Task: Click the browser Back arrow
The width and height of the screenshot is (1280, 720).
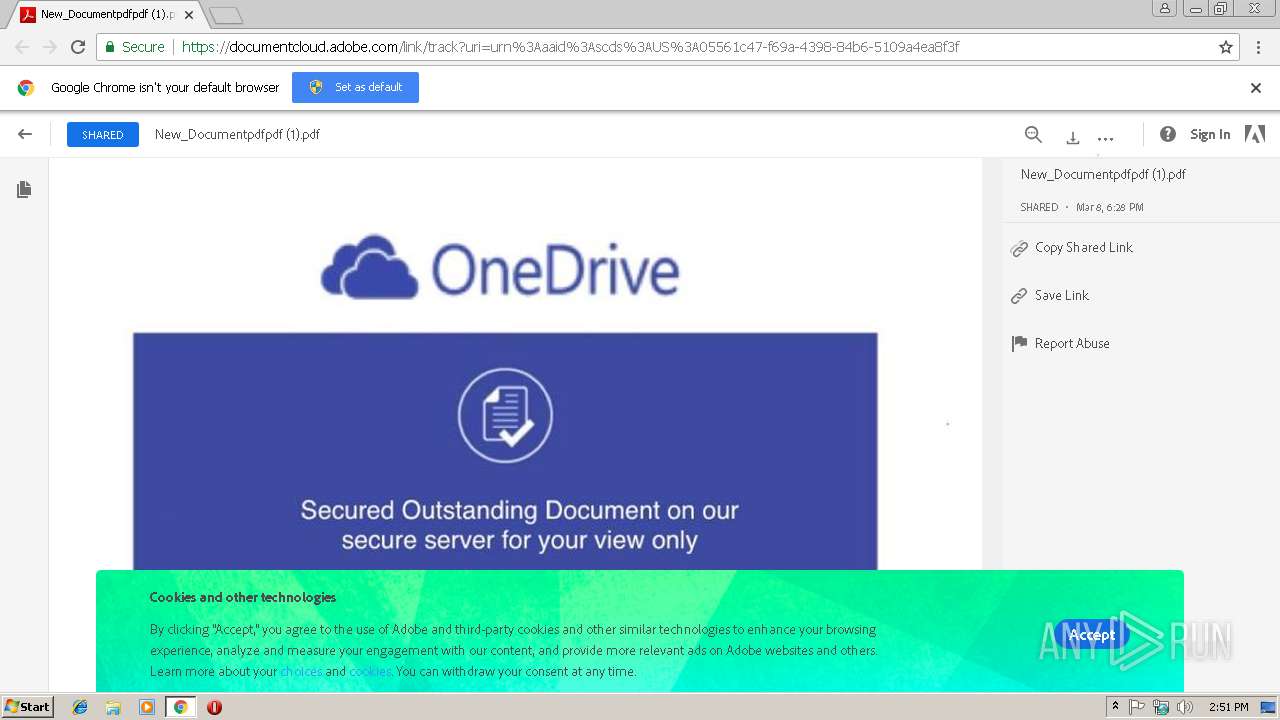Action: coord(22,47)
